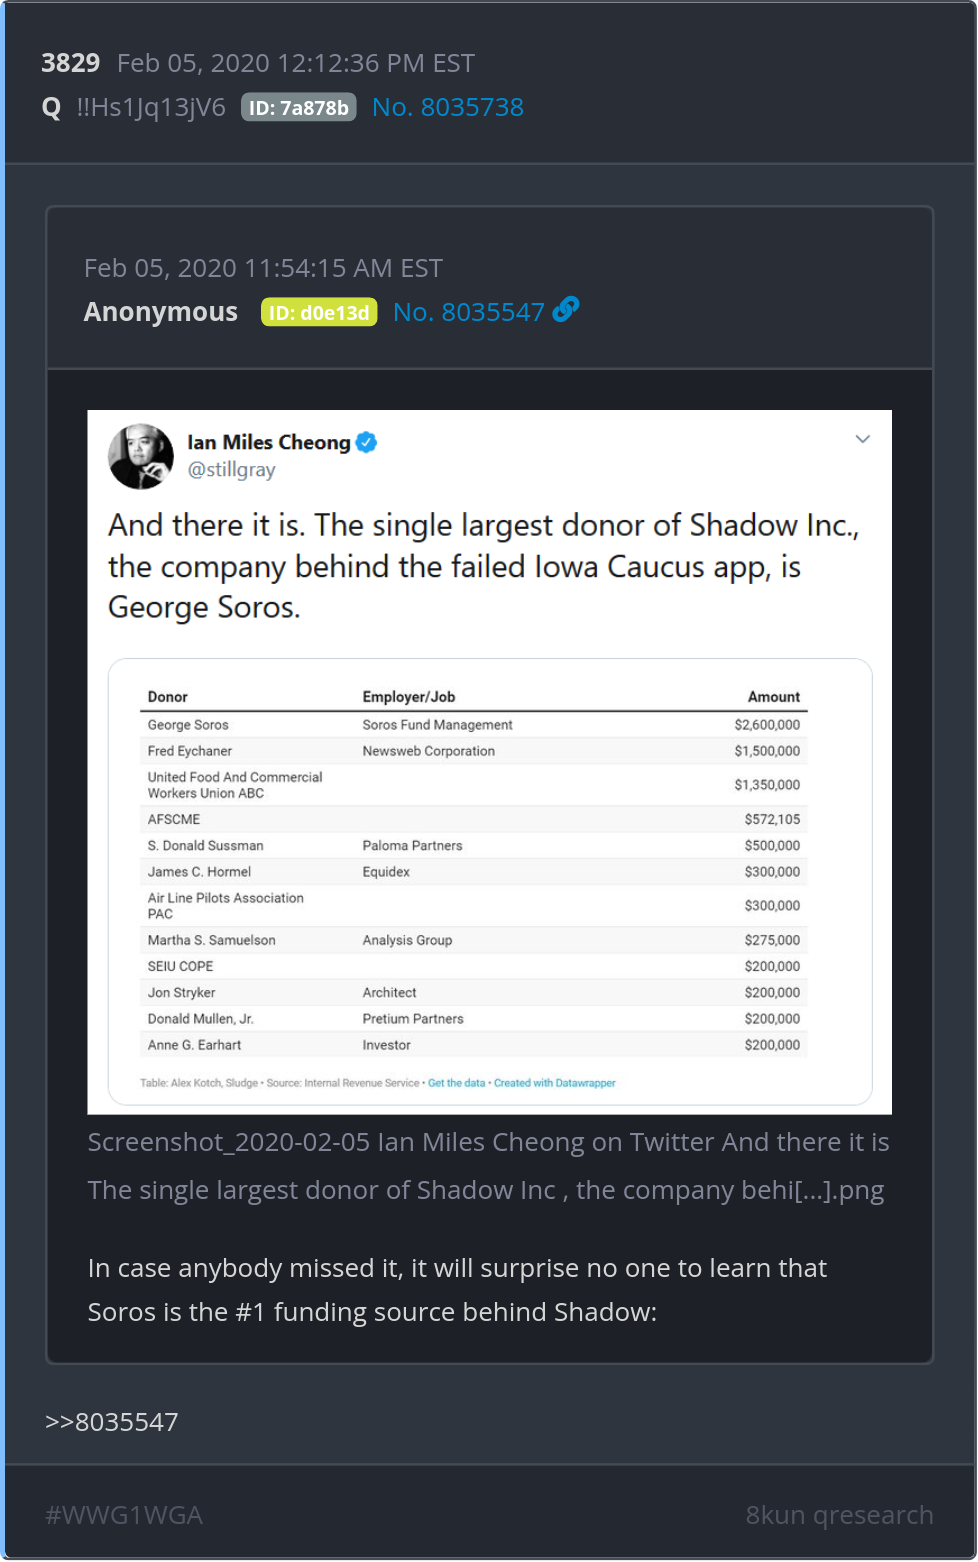Click the George Soros row in donor table

[473, 725]
